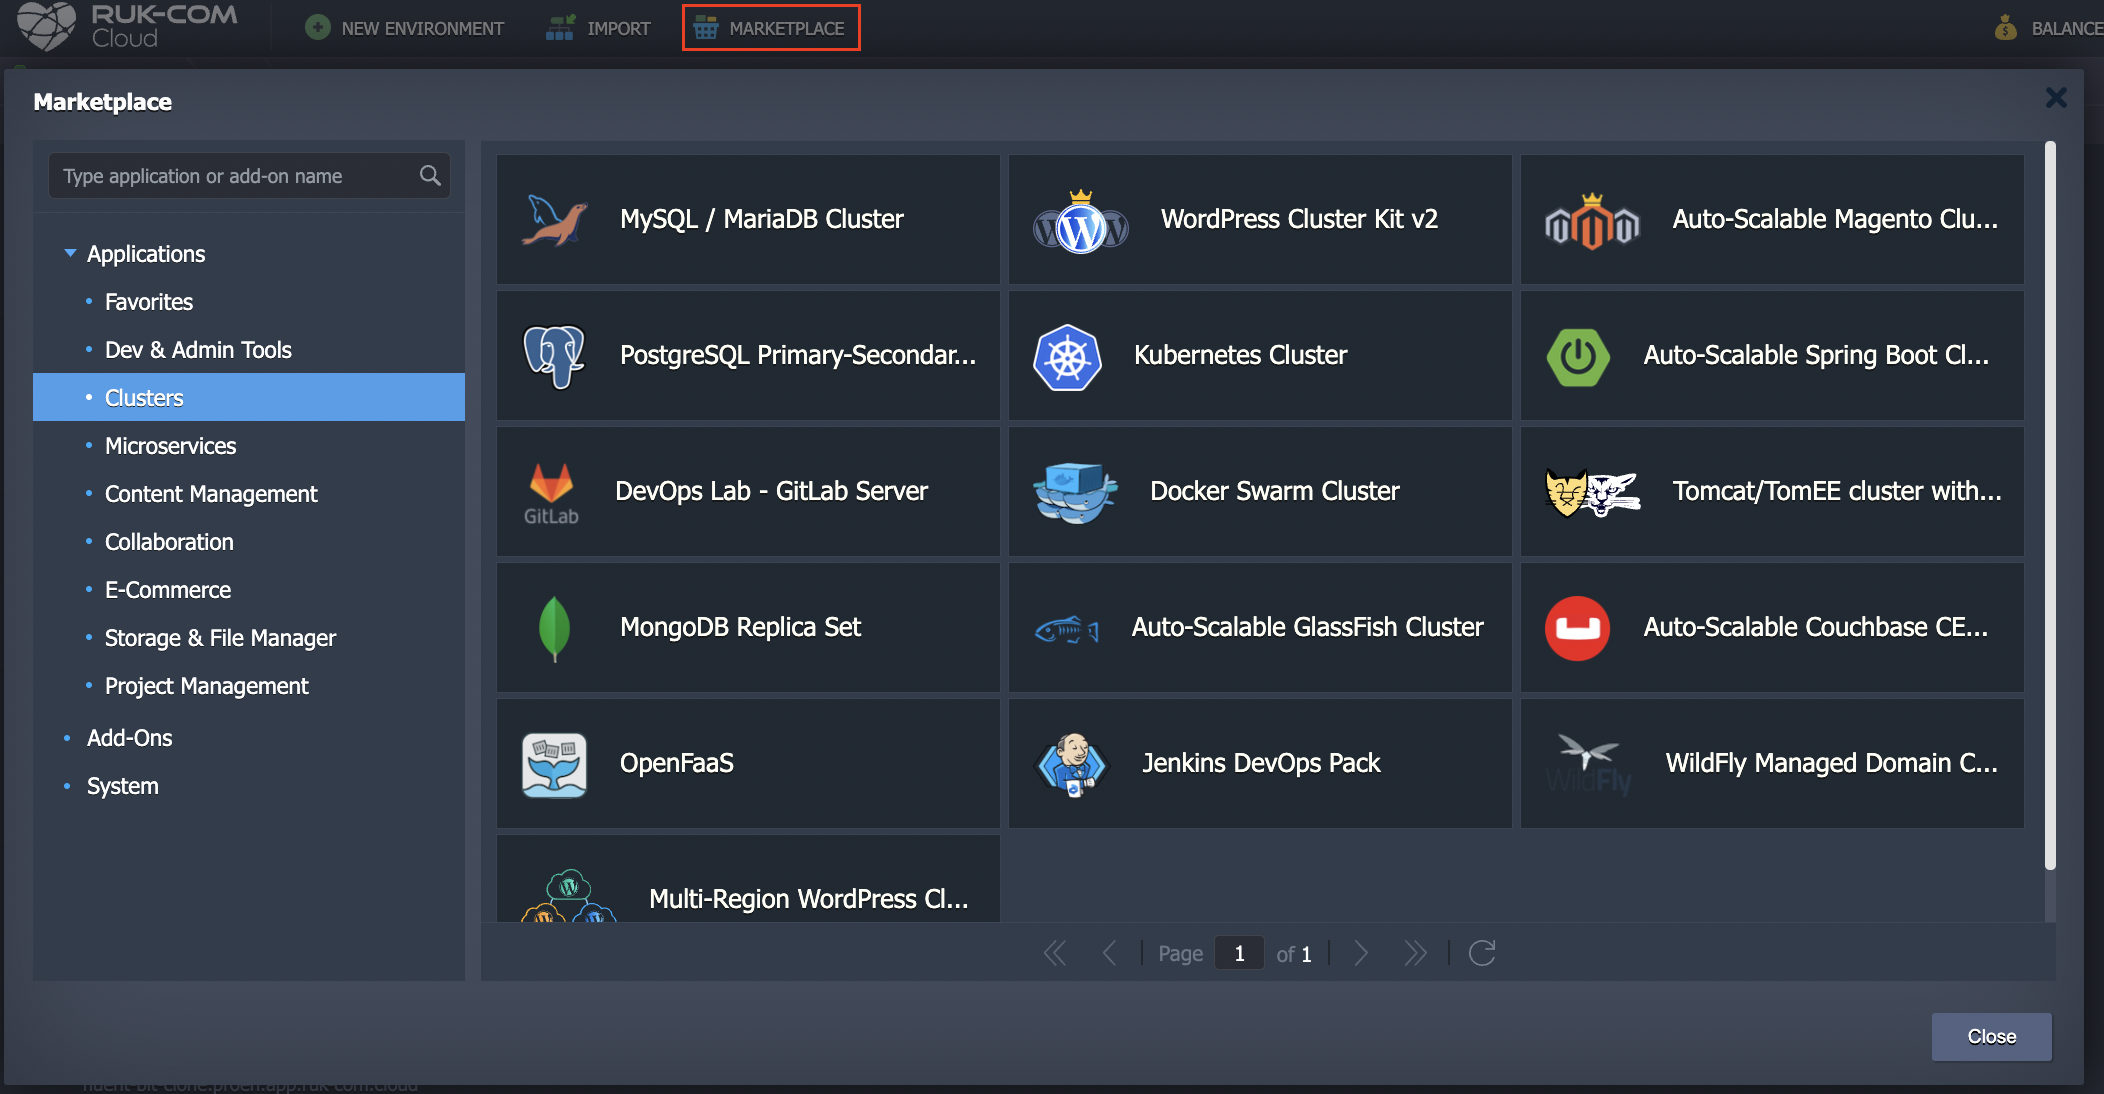Select Docker Swarm Cluster title text
The height and width of the screenshot is (1094, 2104).
tap(1274, 491)
